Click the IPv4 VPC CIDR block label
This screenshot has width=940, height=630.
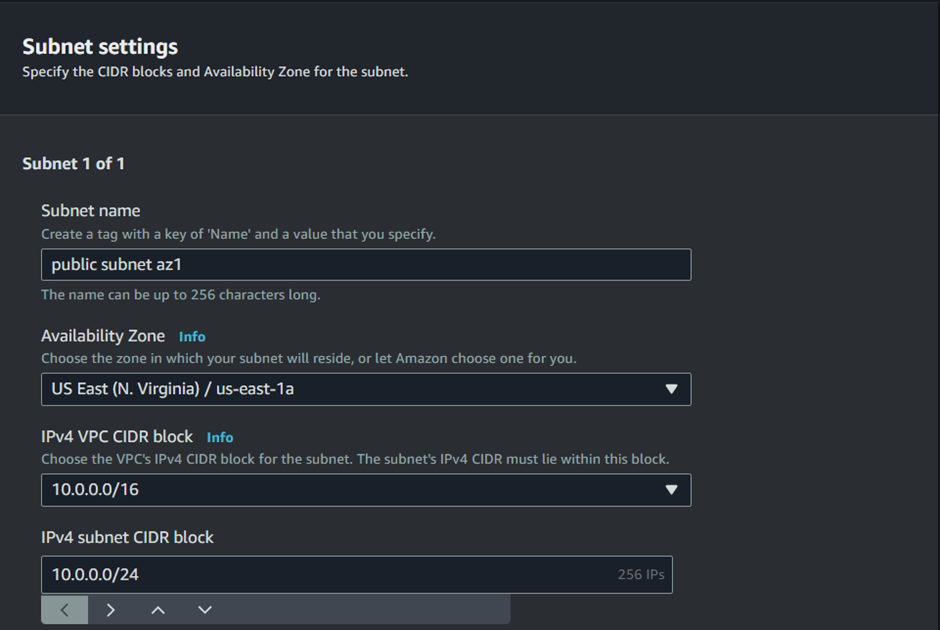(117, 436)
